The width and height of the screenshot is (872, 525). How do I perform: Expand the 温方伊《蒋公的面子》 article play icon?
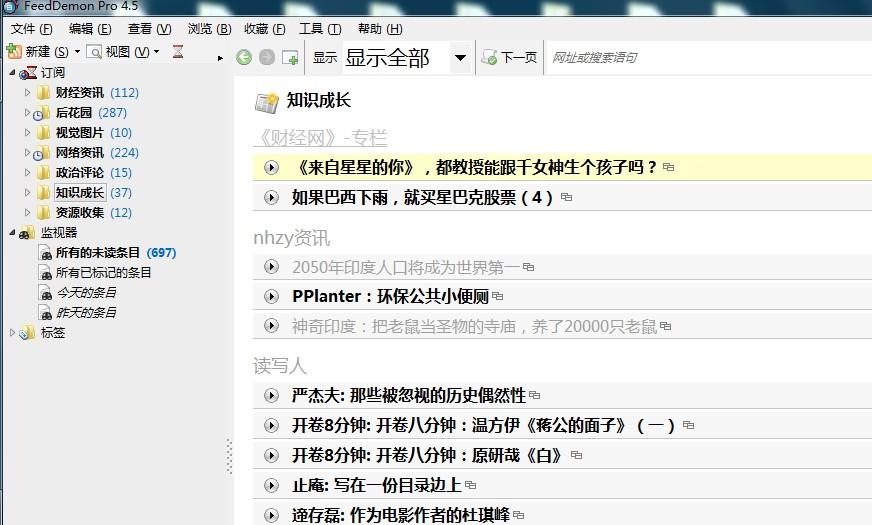[x=271, y=425]
